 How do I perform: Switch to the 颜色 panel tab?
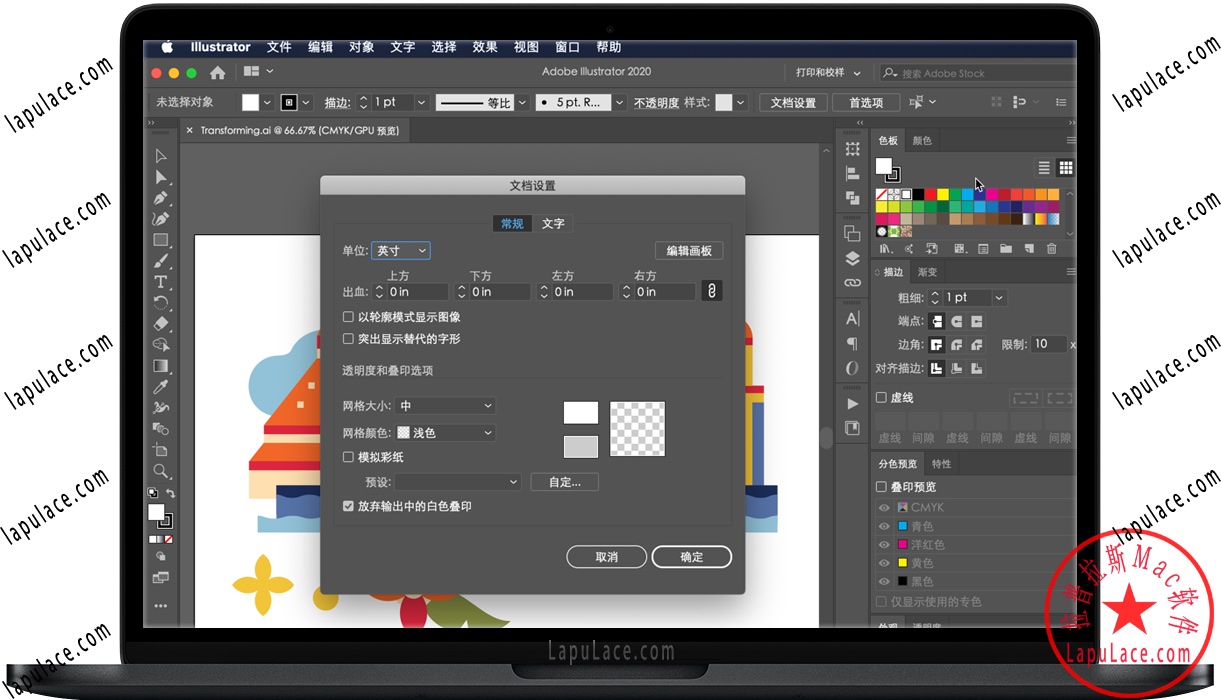[921, 141]
